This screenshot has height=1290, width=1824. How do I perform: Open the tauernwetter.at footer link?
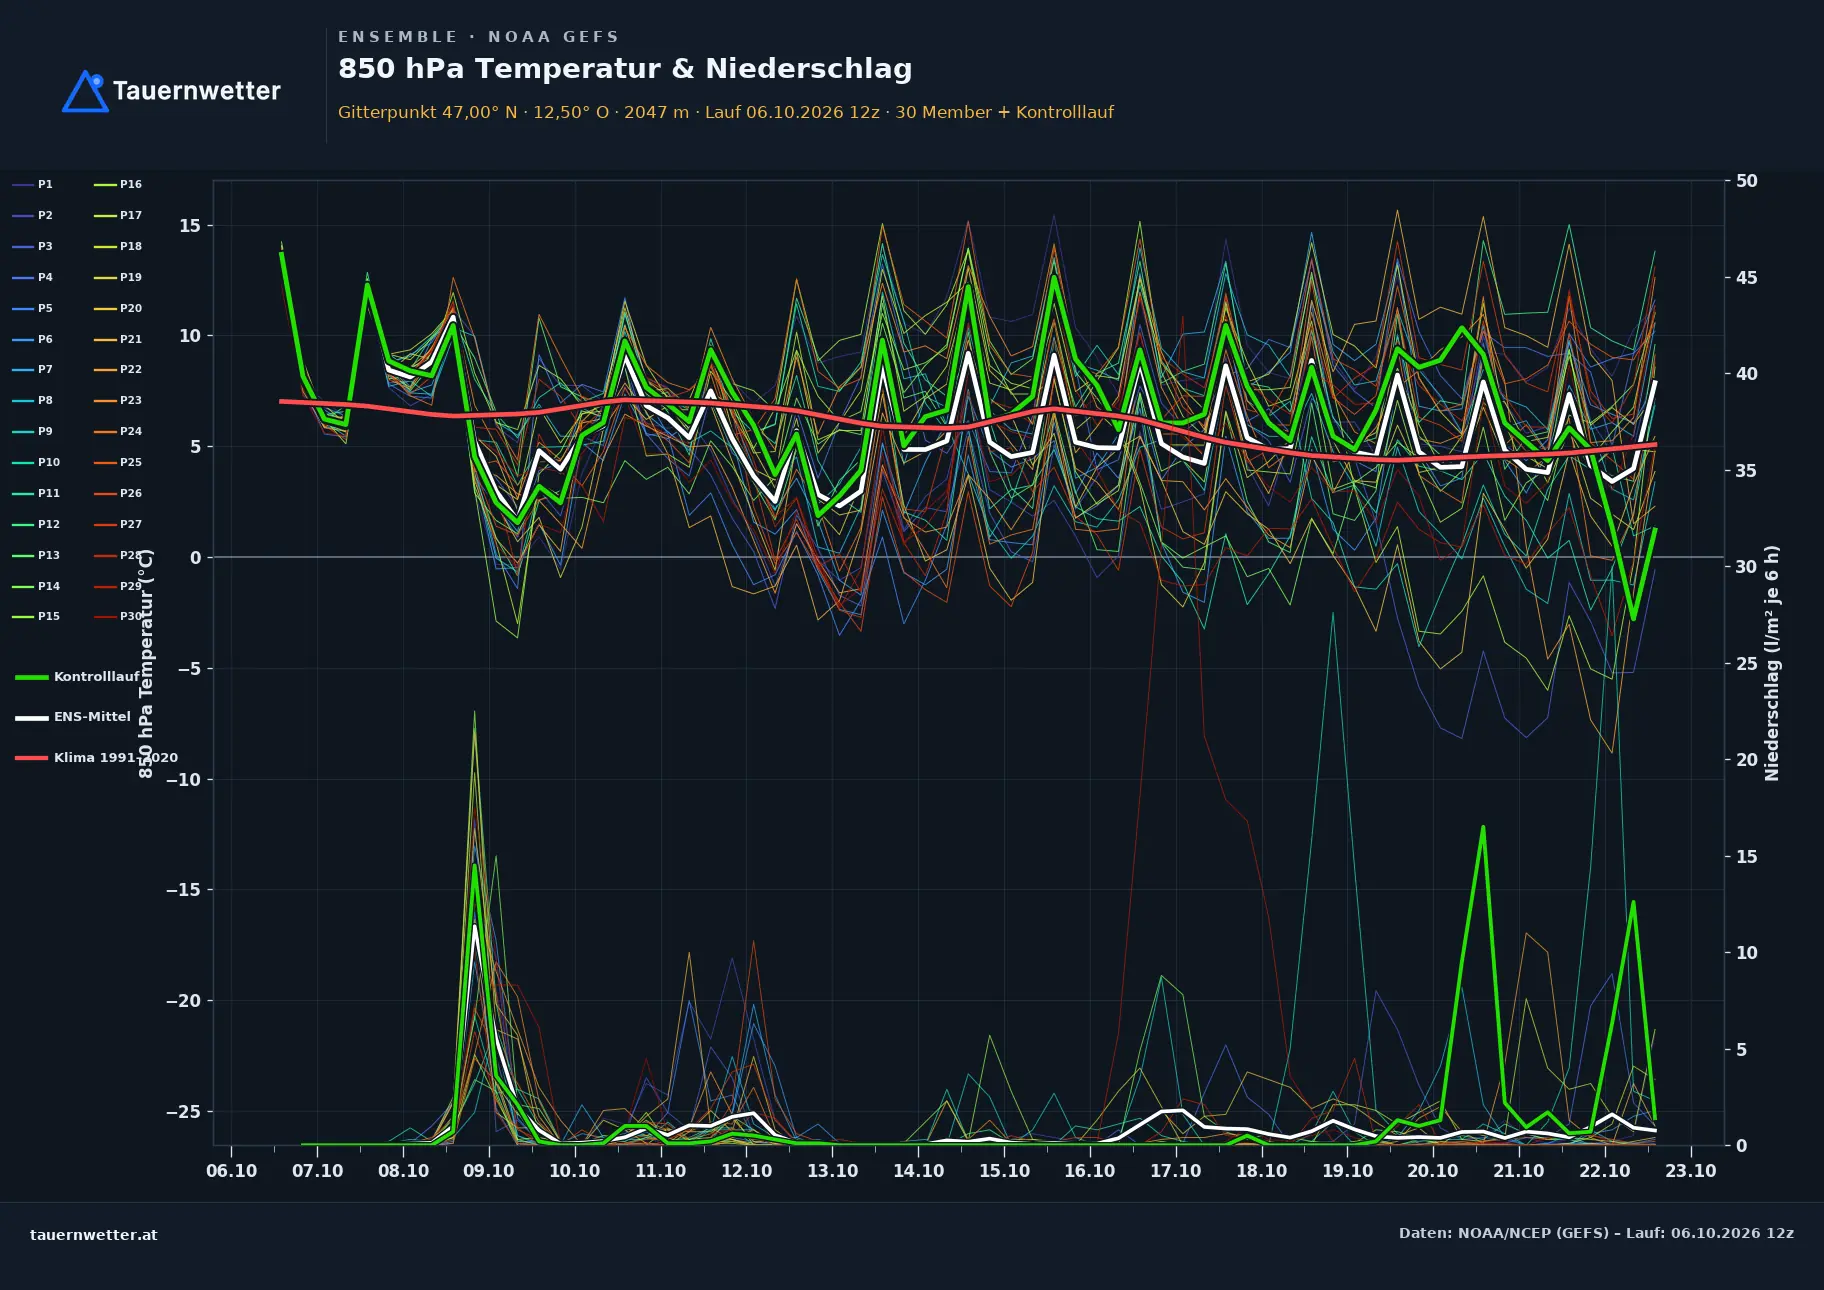(x=94, y=1235)
